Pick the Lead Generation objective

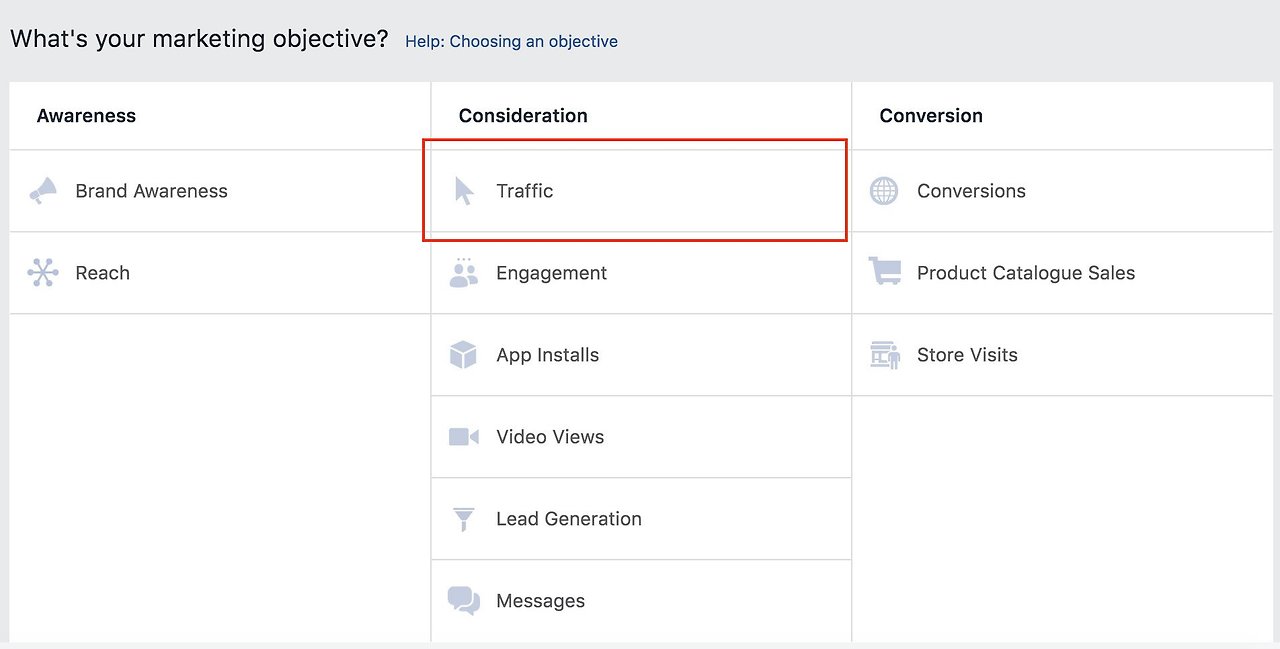pyautogui.click(x=568, y=518)
